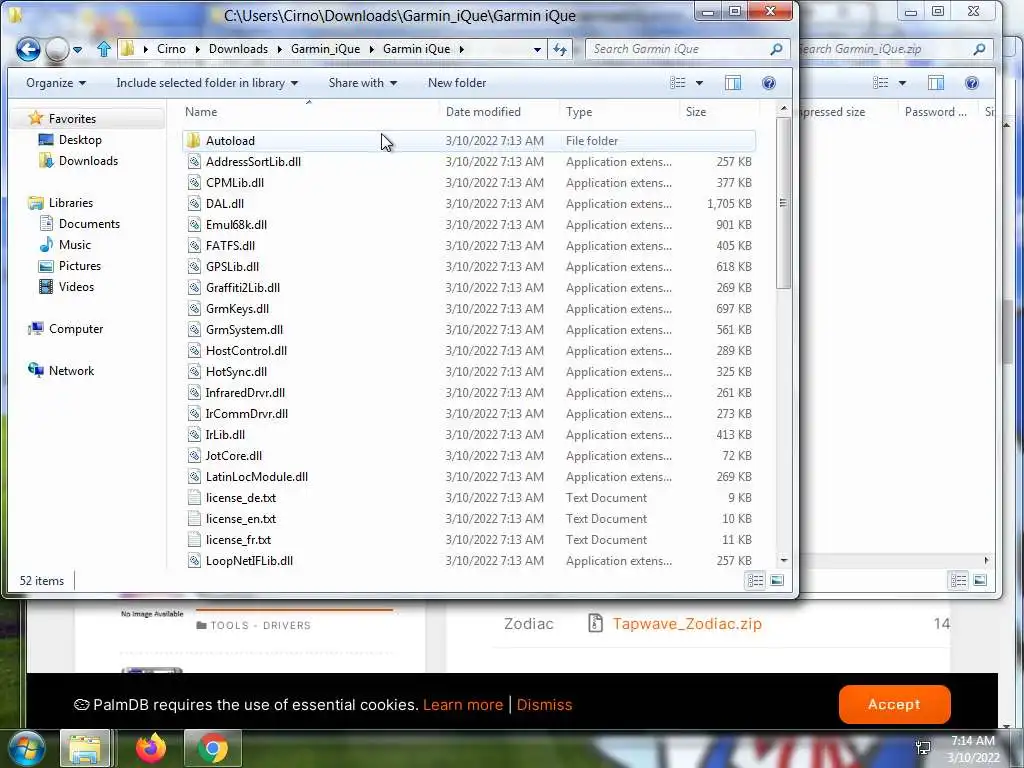Open Firefox from the taskbar
Screen dimensions: 1024x768
click(151, 748)
